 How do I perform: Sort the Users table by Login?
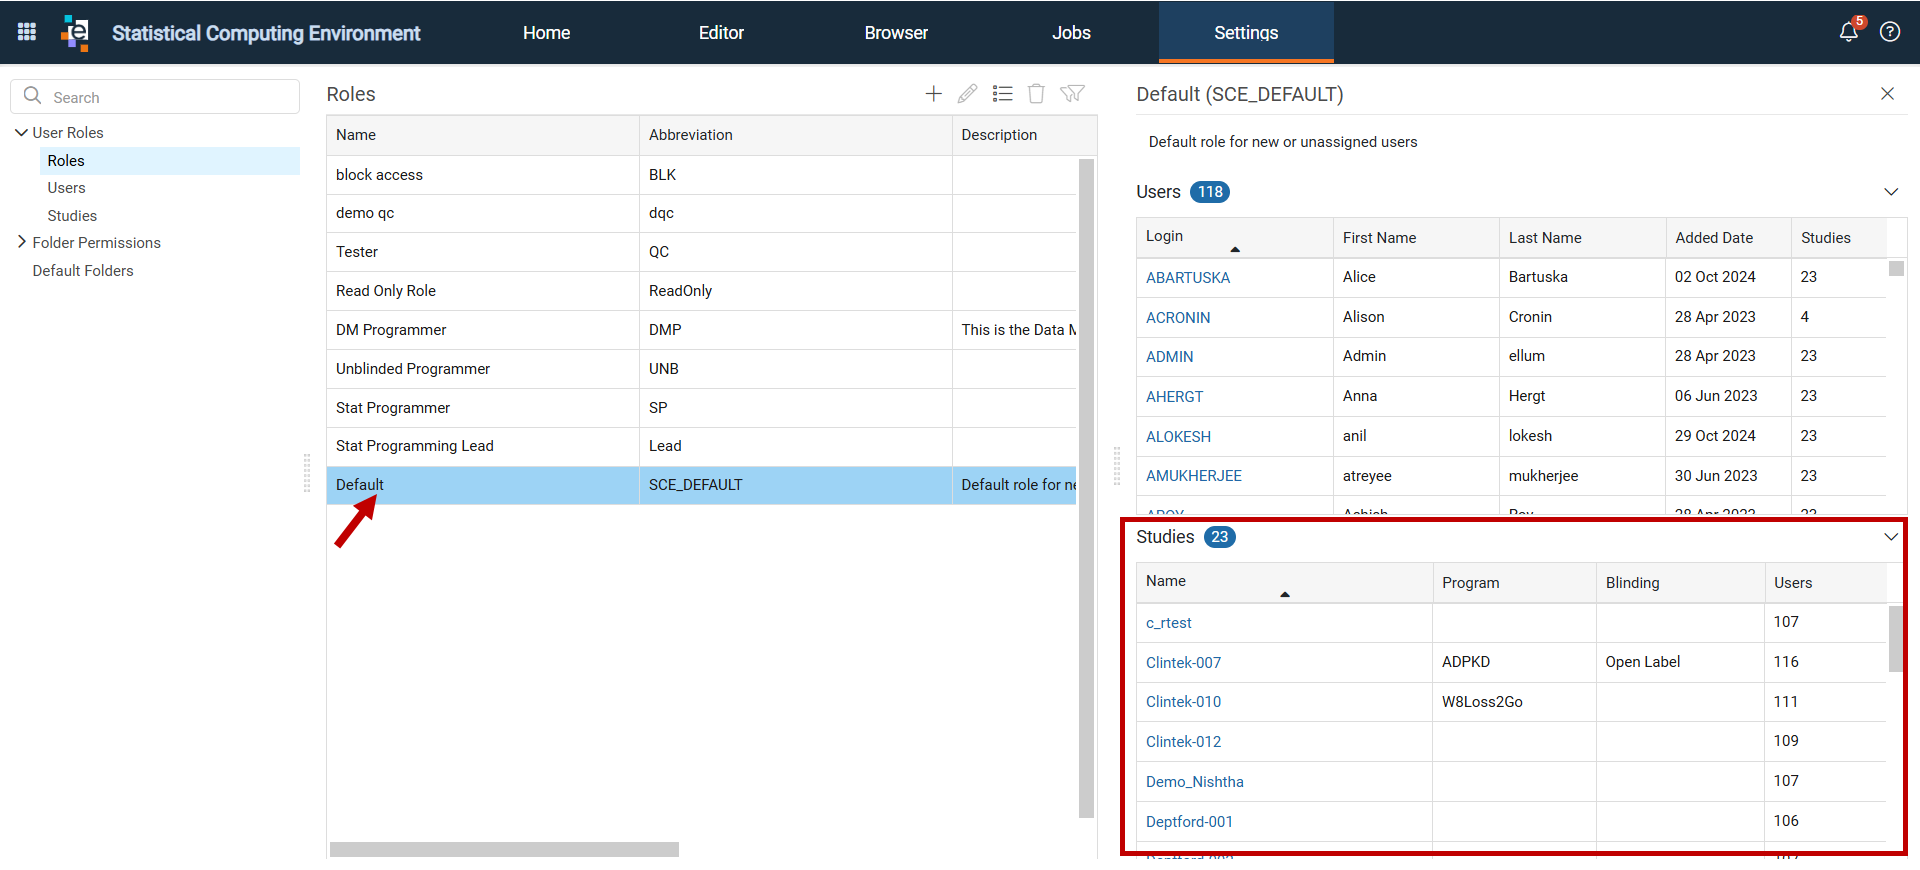pos(1234,237)
